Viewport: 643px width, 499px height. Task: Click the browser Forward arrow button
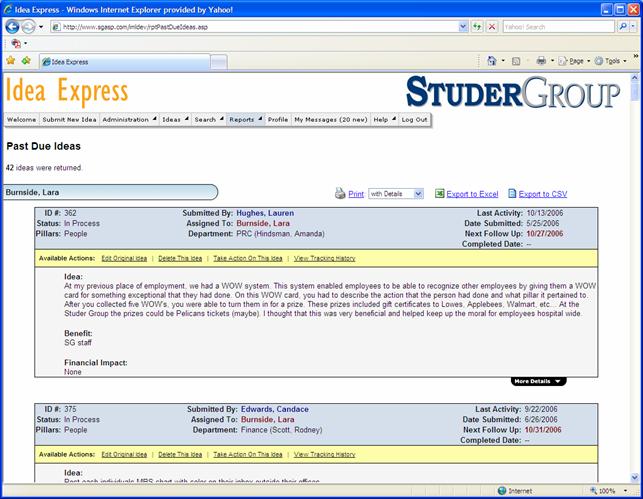[x=28, y=27]
